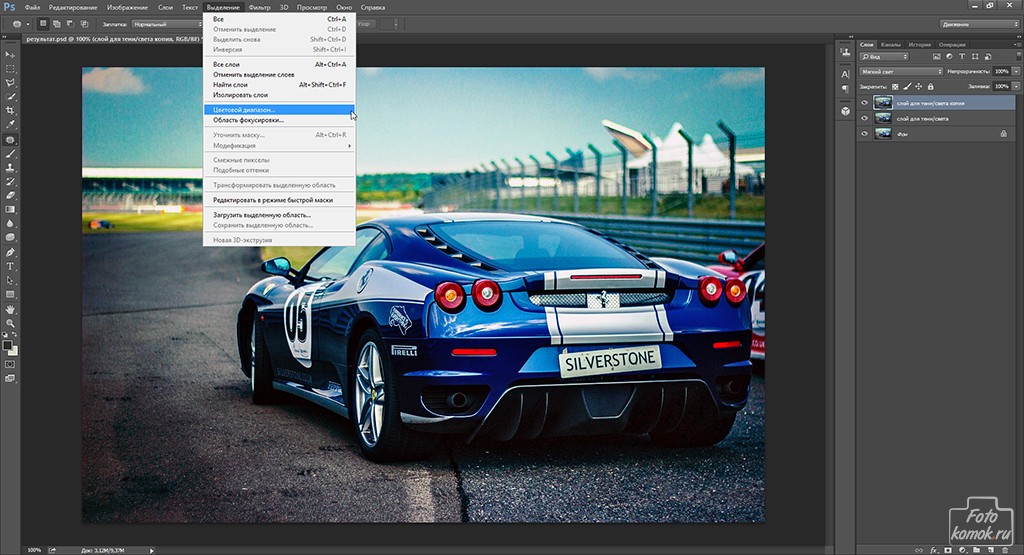The height and width of the screenshot is (555, 1024).
Task: Open the Изображение menu
Action: point(127,7)
